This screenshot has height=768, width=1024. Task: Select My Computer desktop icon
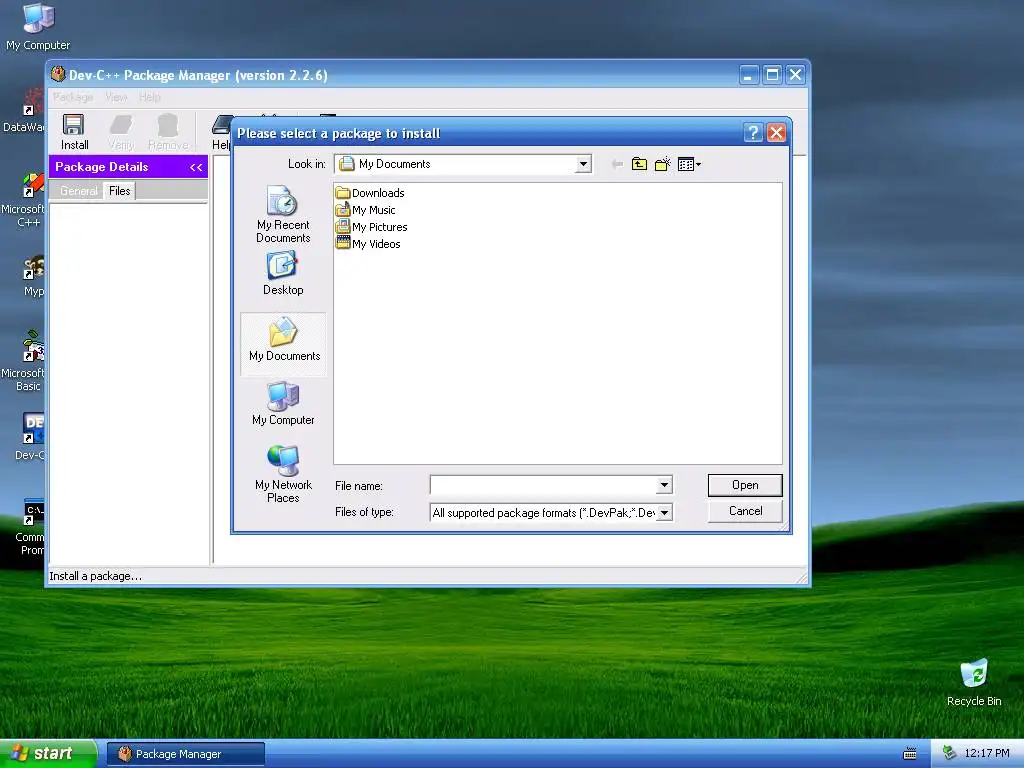click(x=38, y=26)
